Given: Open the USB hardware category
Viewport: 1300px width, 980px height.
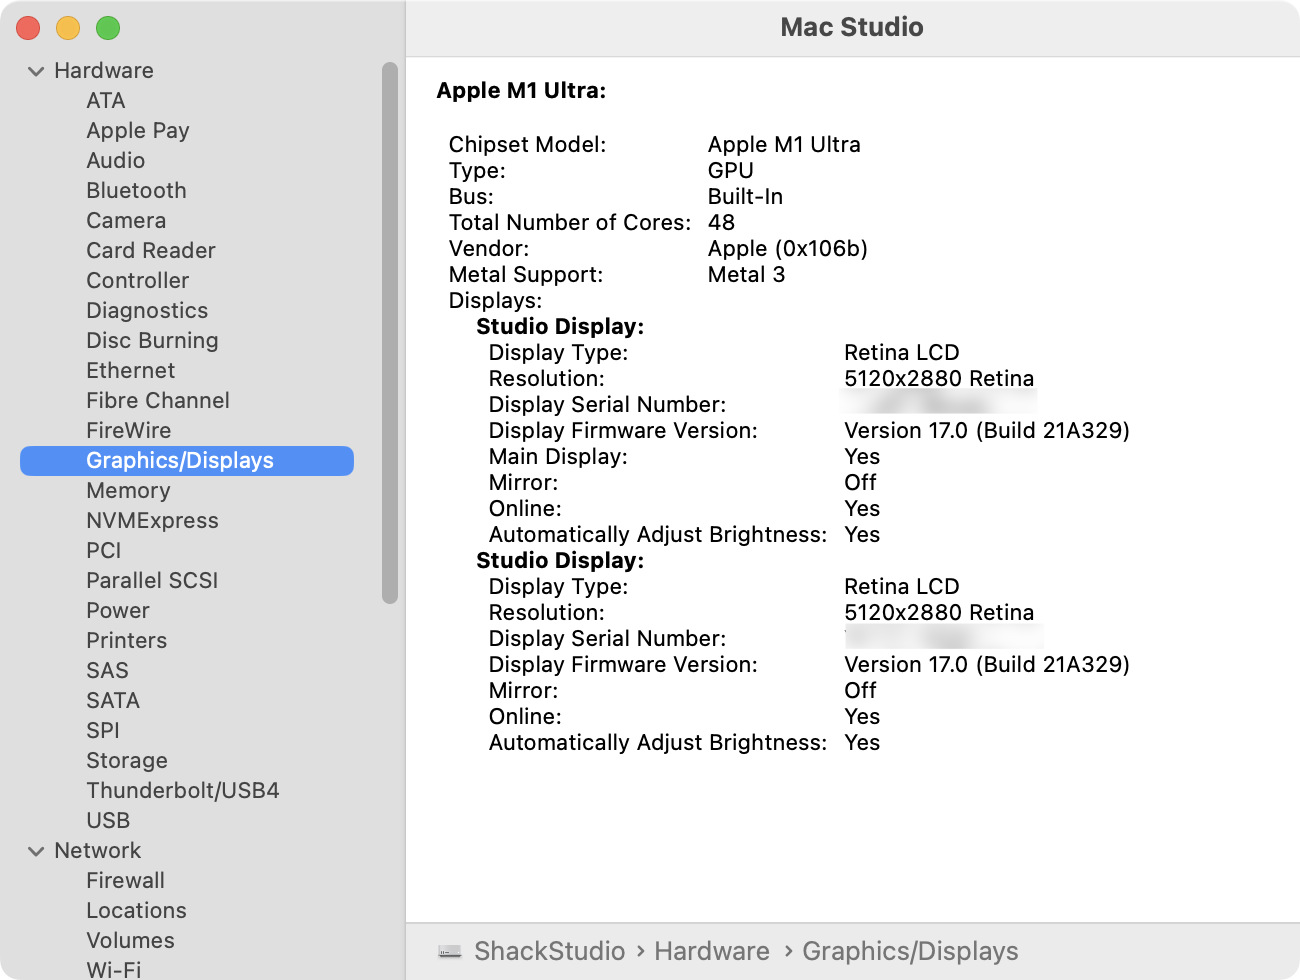Looking at the screenshot, I should (108, 821).
